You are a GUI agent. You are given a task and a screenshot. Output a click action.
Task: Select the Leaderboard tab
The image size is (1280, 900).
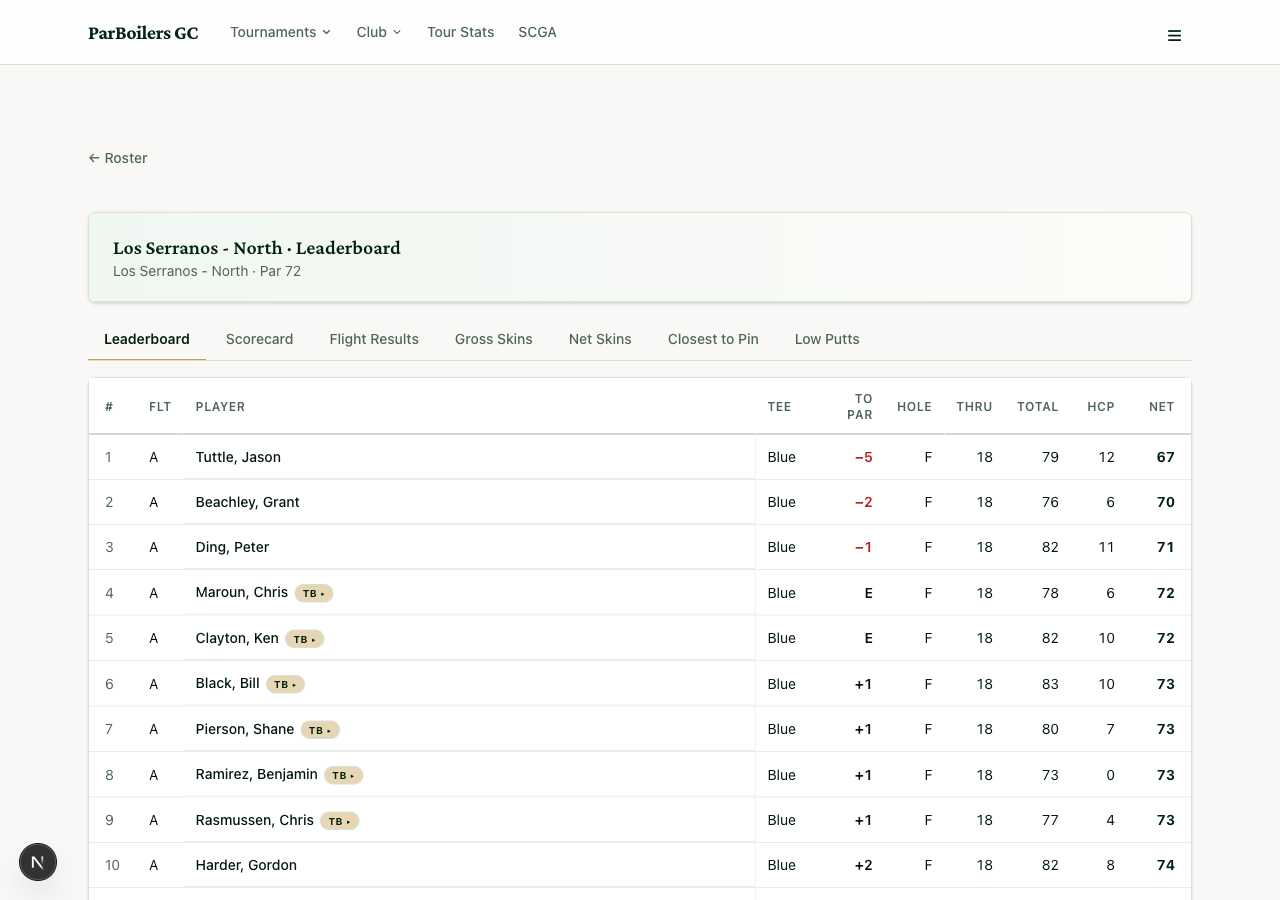click(x=147, y=339)
